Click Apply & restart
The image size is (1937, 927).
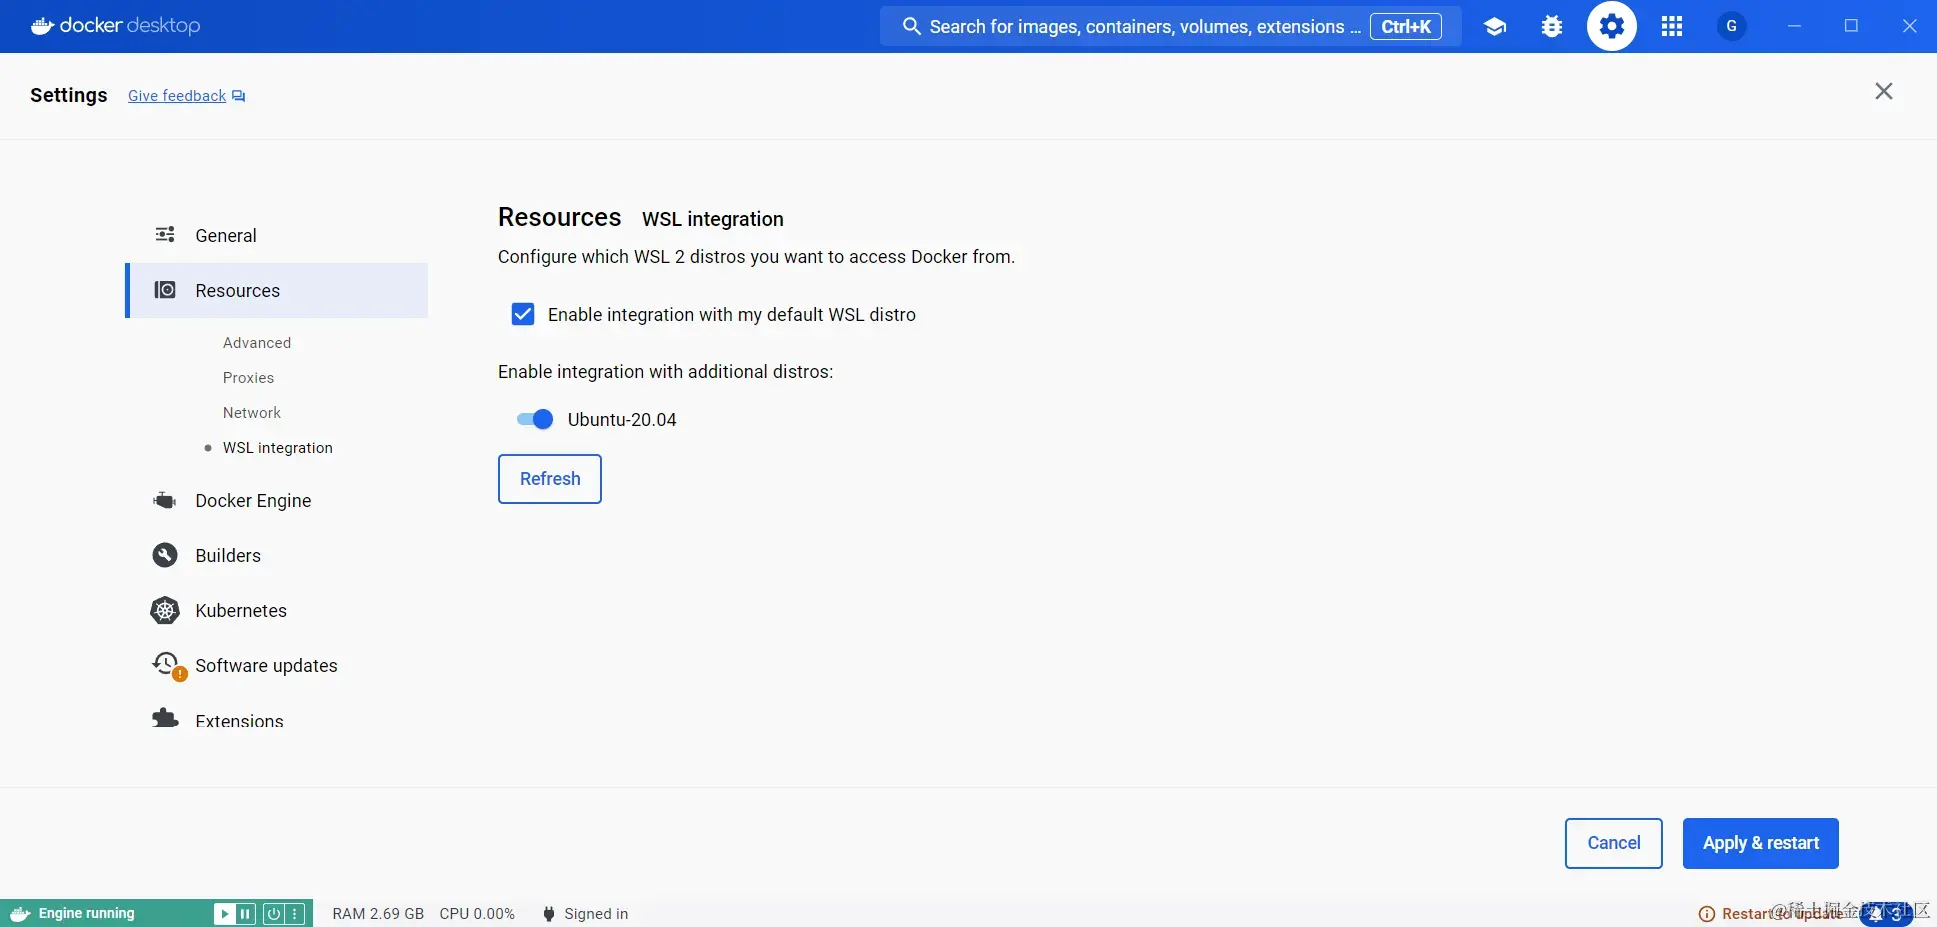[x=1761, y=843]
